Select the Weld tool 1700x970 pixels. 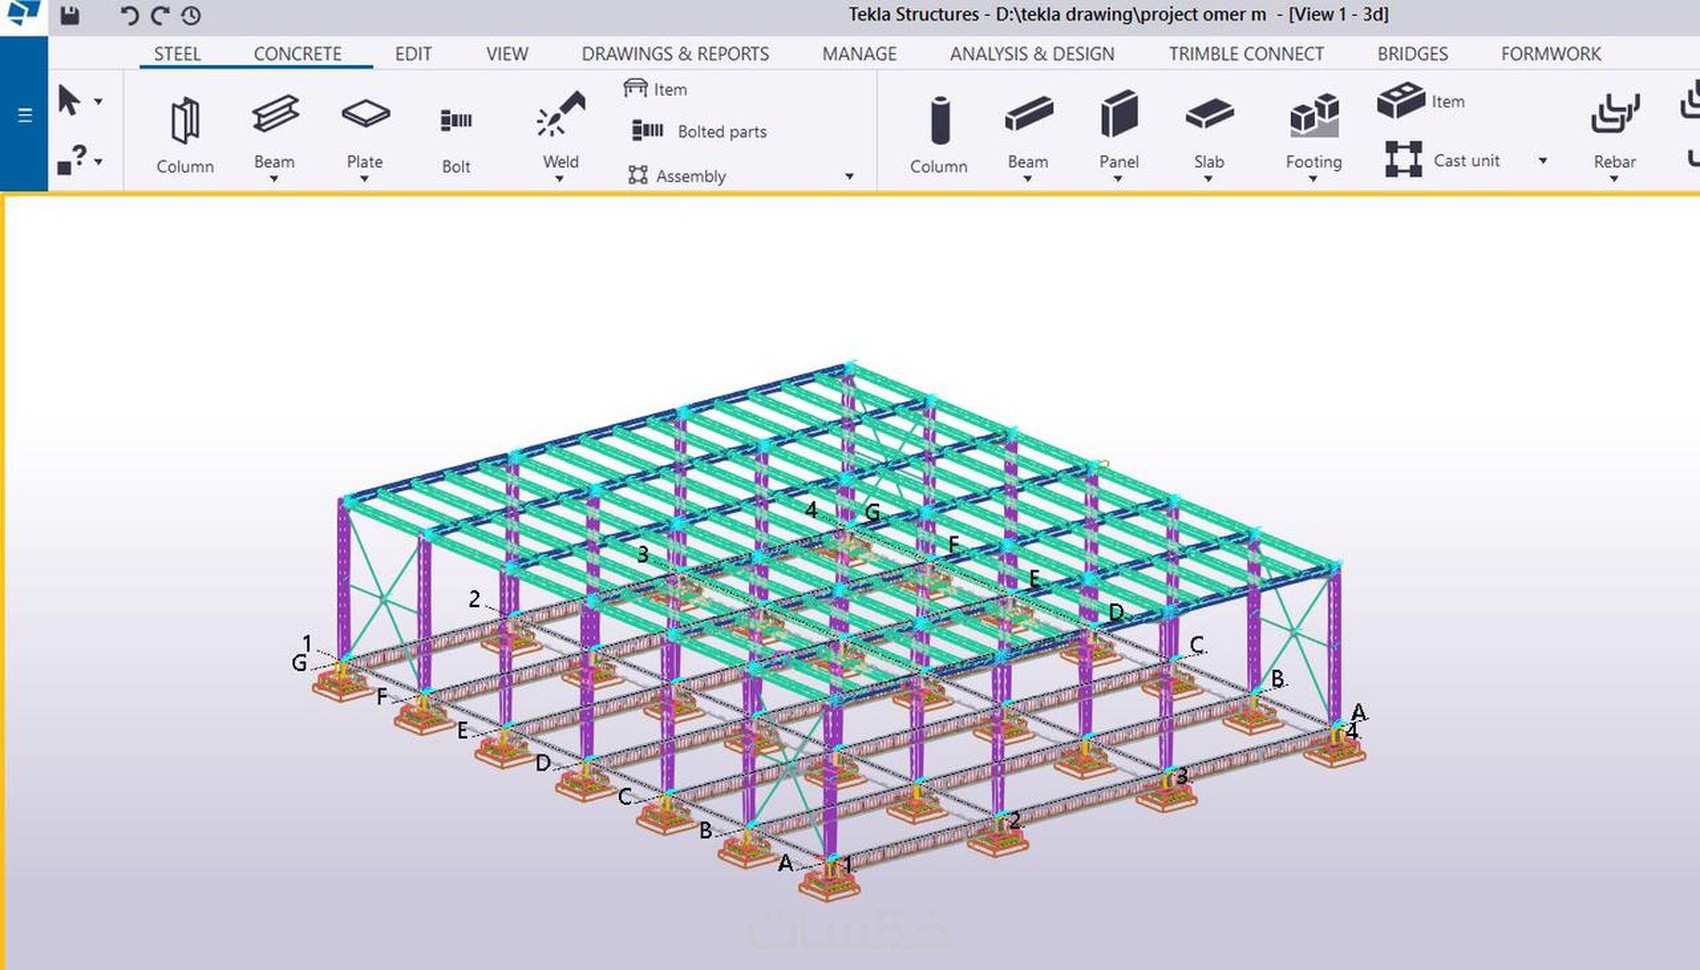560,129
